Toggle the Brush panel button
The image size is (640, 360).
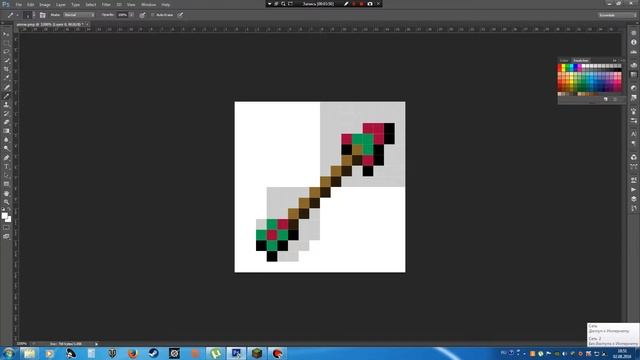pos(42,15)
